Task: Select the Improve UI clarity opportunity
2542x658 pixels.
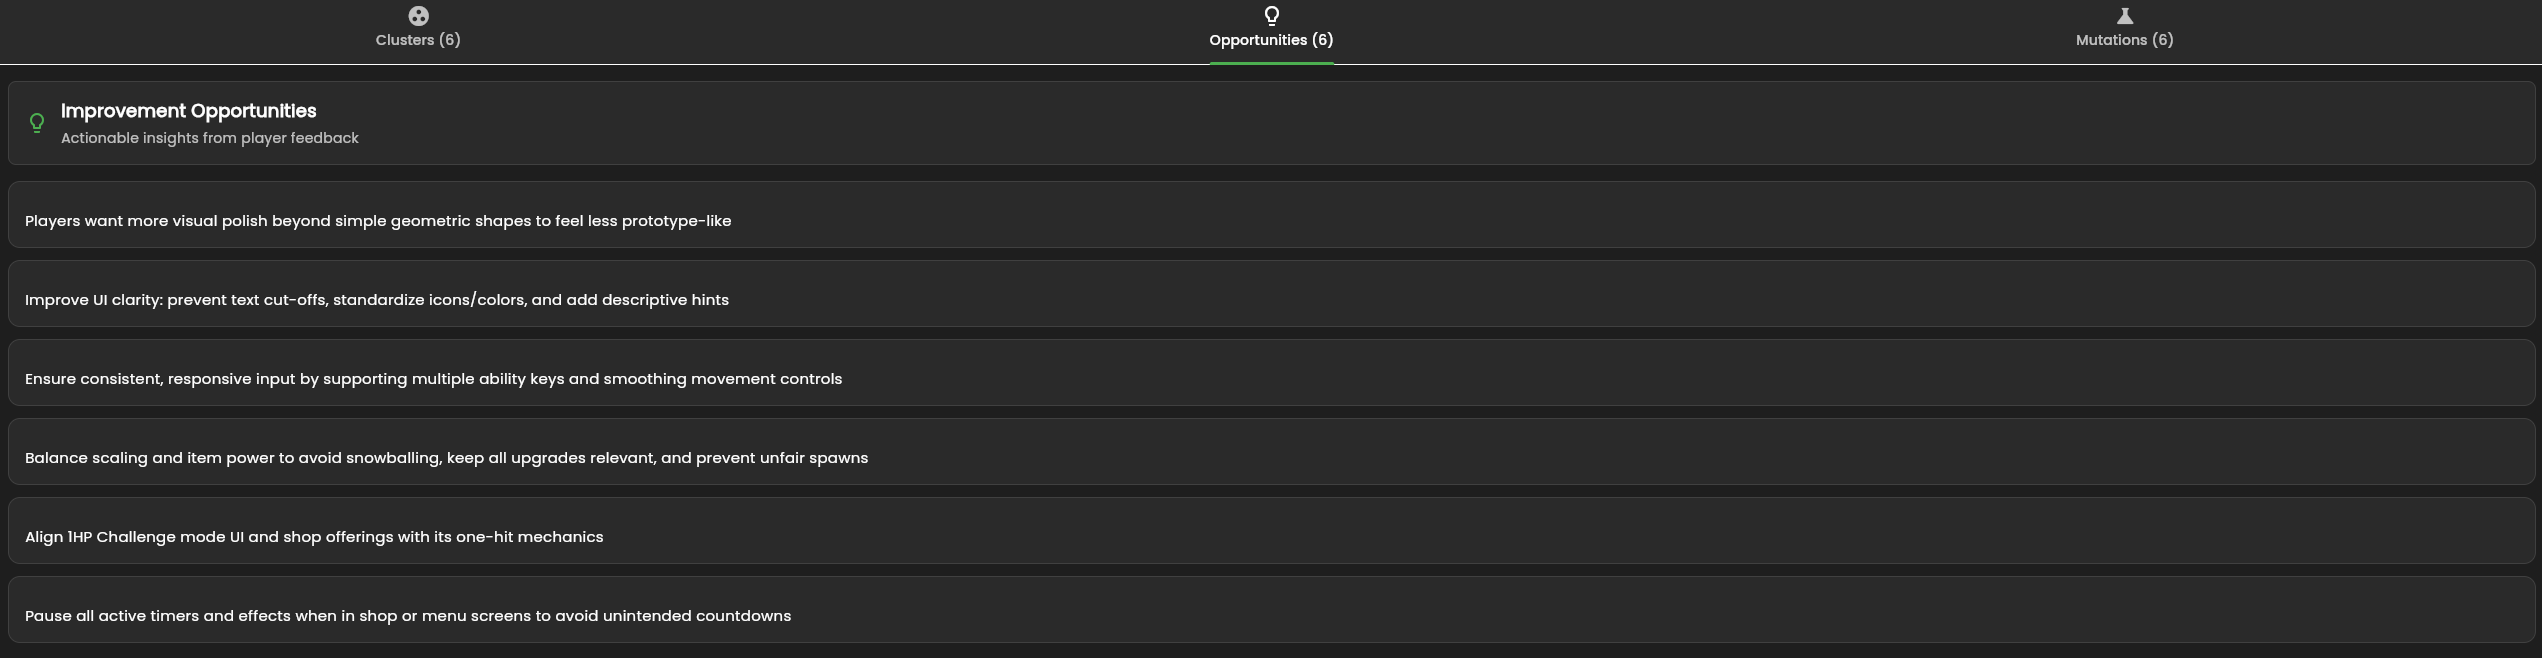Action: coord(376,300)
